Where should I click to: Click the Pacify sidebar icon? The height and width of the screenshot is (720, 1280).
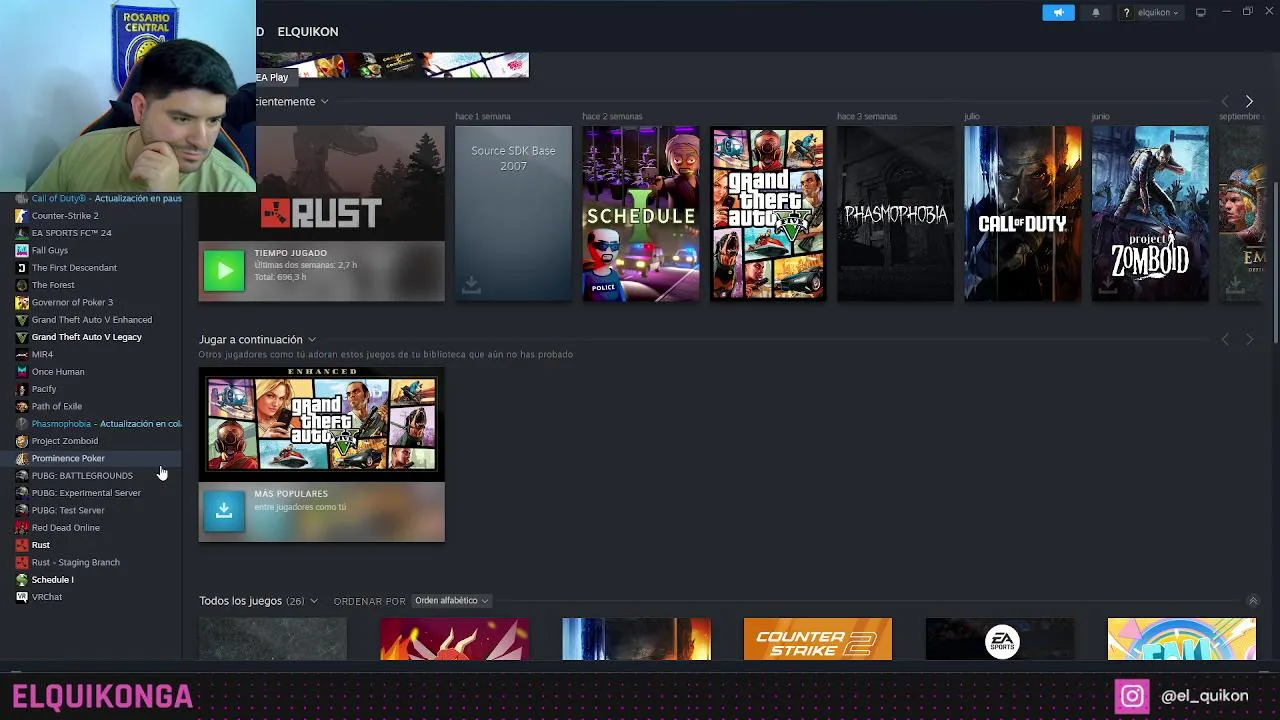tap(22, 389)
